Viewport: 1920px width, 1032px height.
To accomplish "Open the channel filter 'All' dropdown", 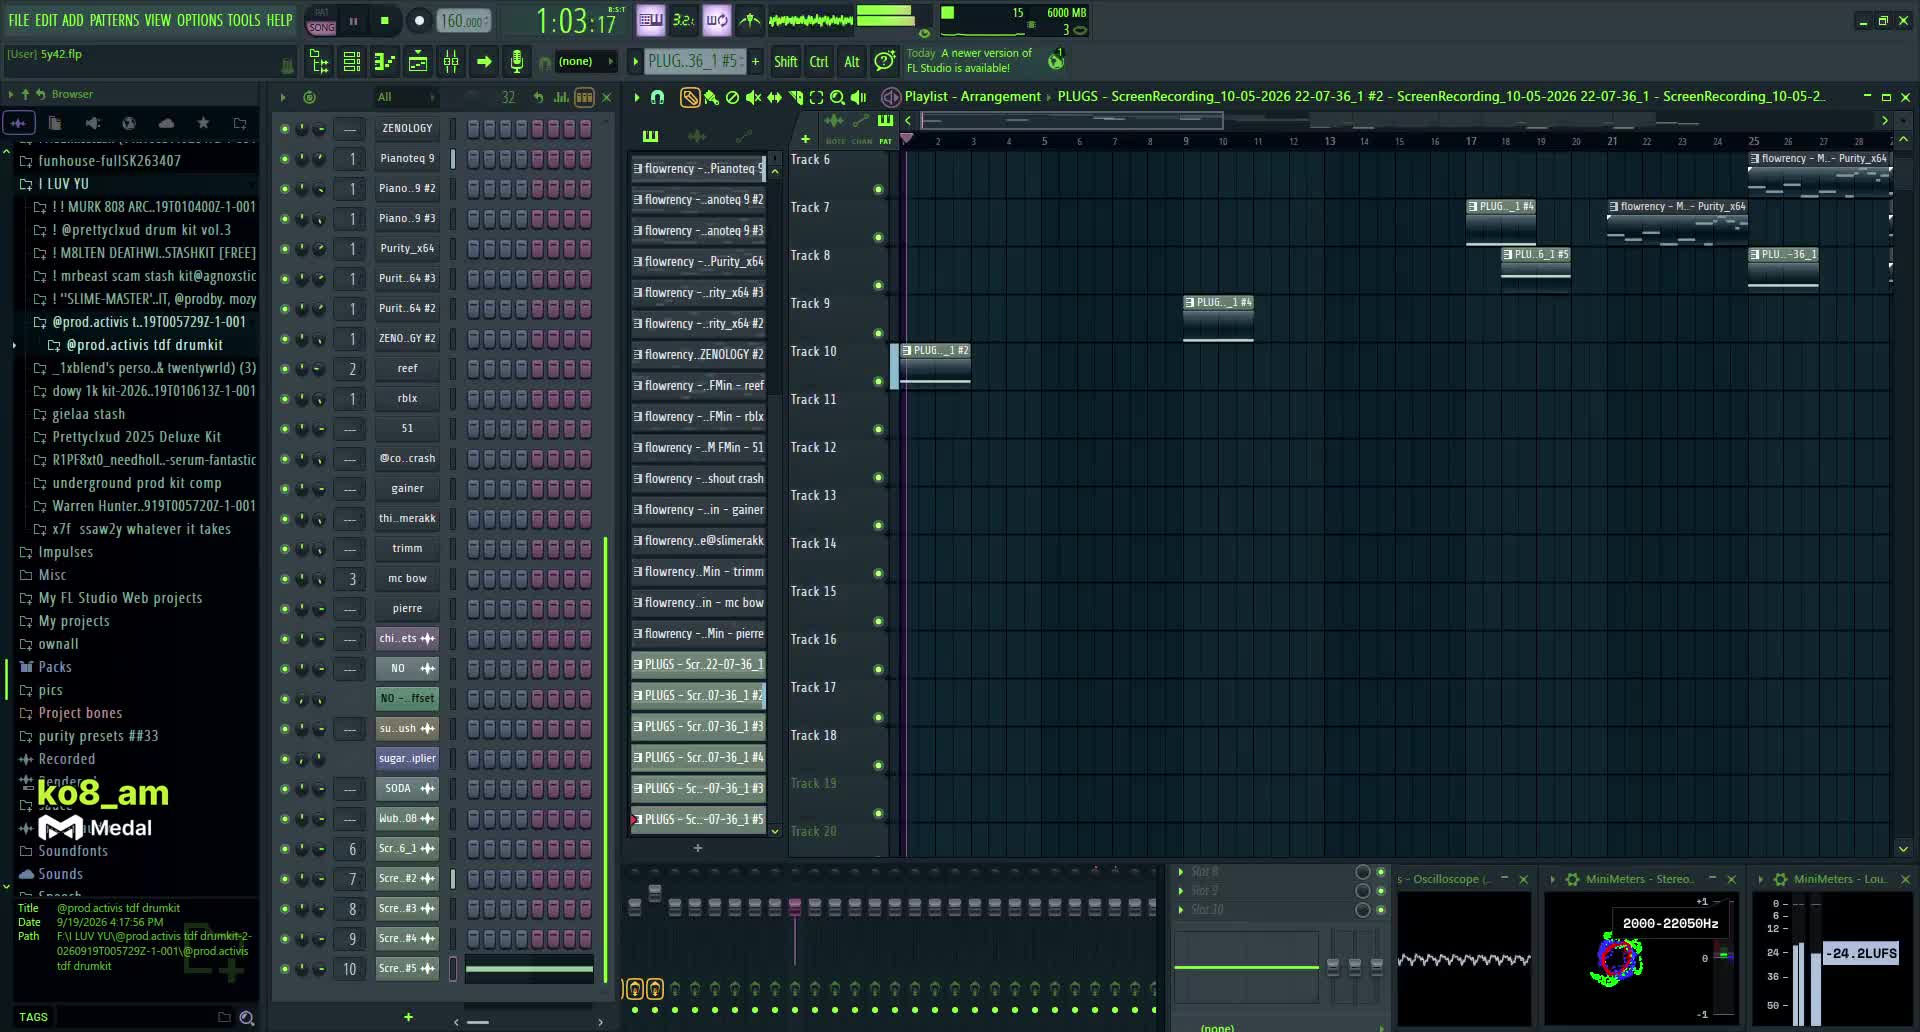I will click(405, 97).
